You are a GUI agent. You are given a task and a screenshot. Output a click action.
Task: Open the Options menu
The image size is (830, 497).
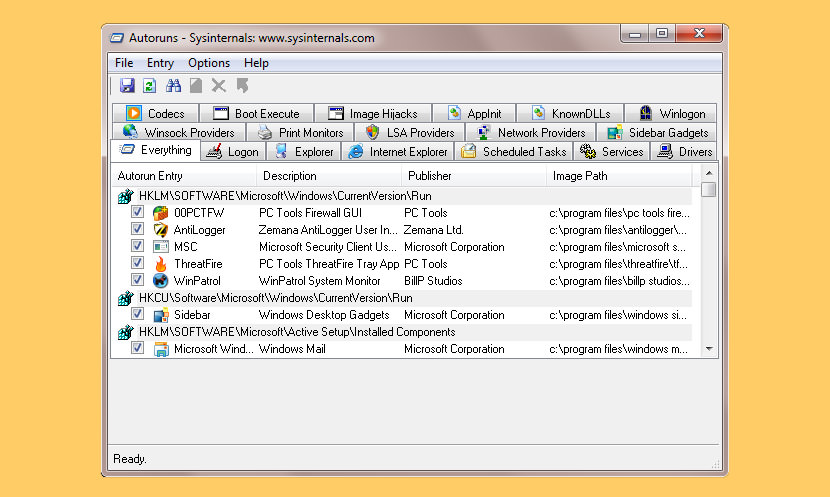[209, 63]
